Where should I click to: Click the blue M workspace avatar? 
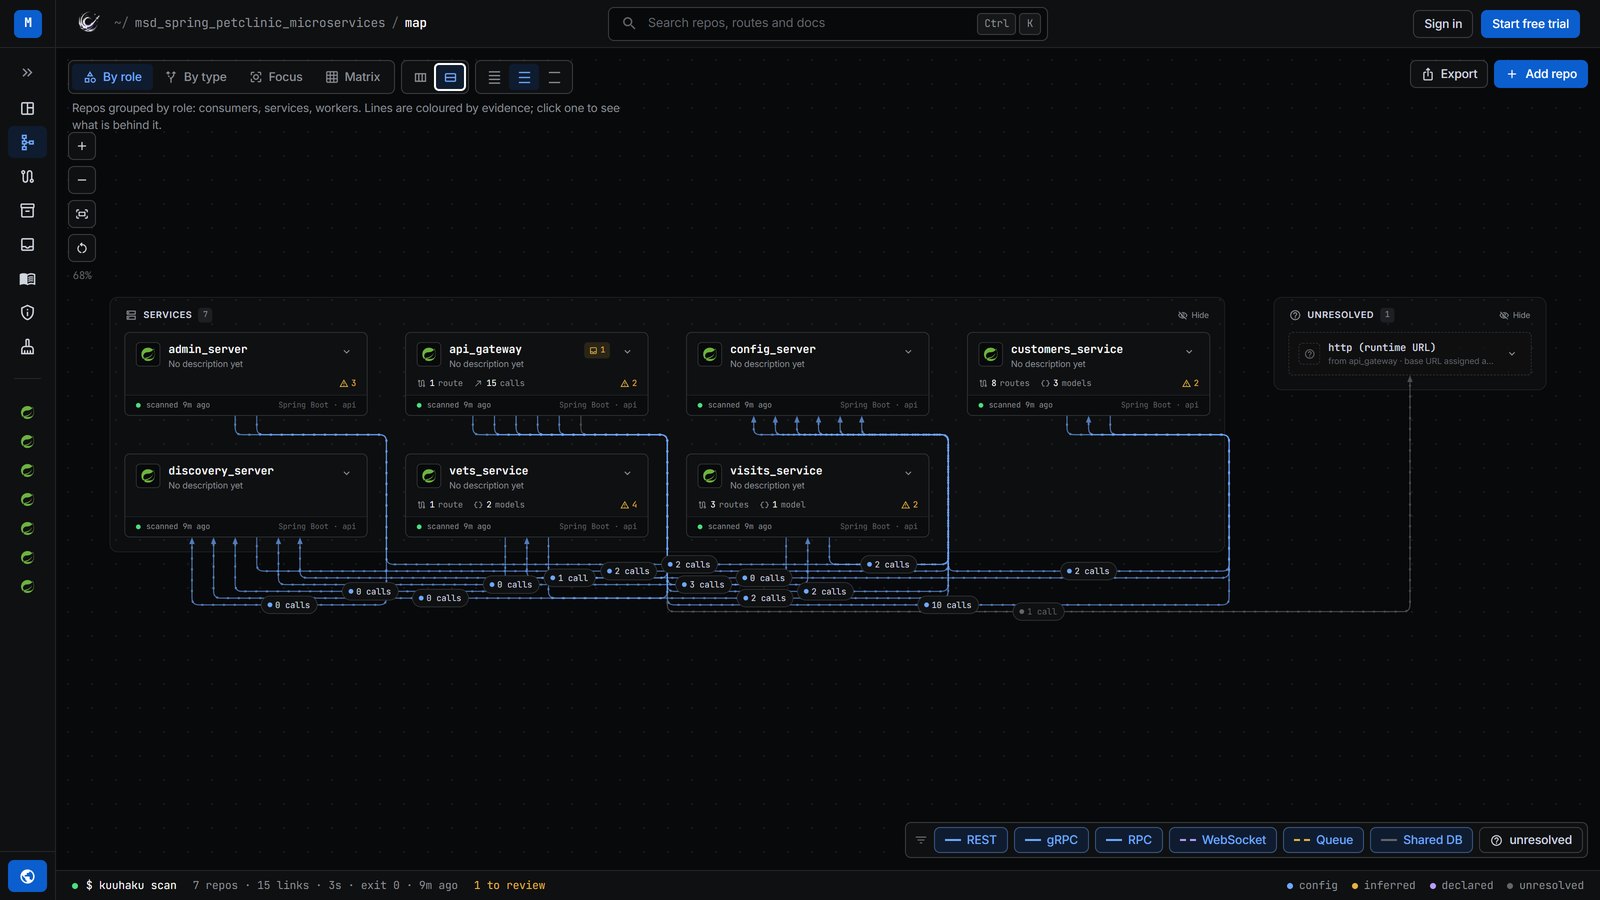coord(28,23)
